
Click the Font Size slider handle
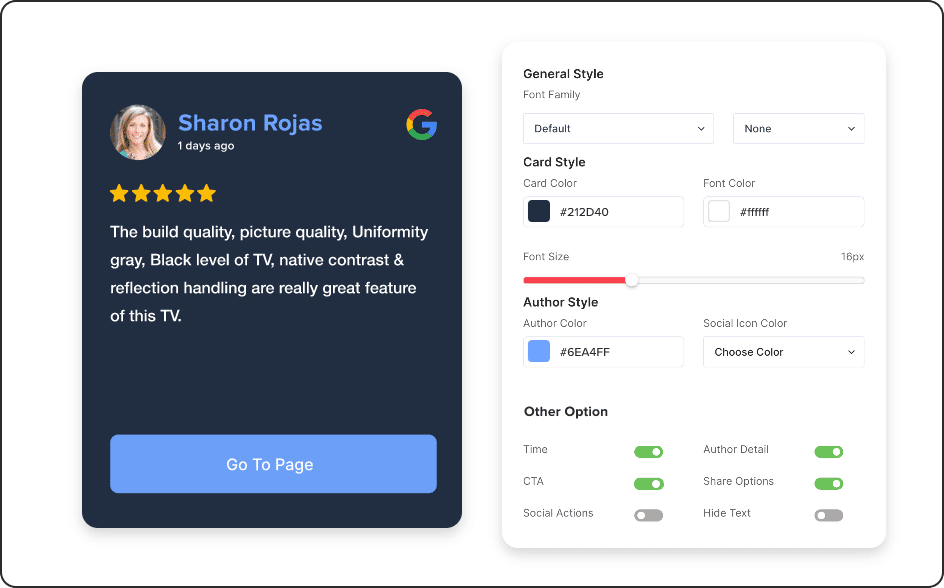coord(632,280)
